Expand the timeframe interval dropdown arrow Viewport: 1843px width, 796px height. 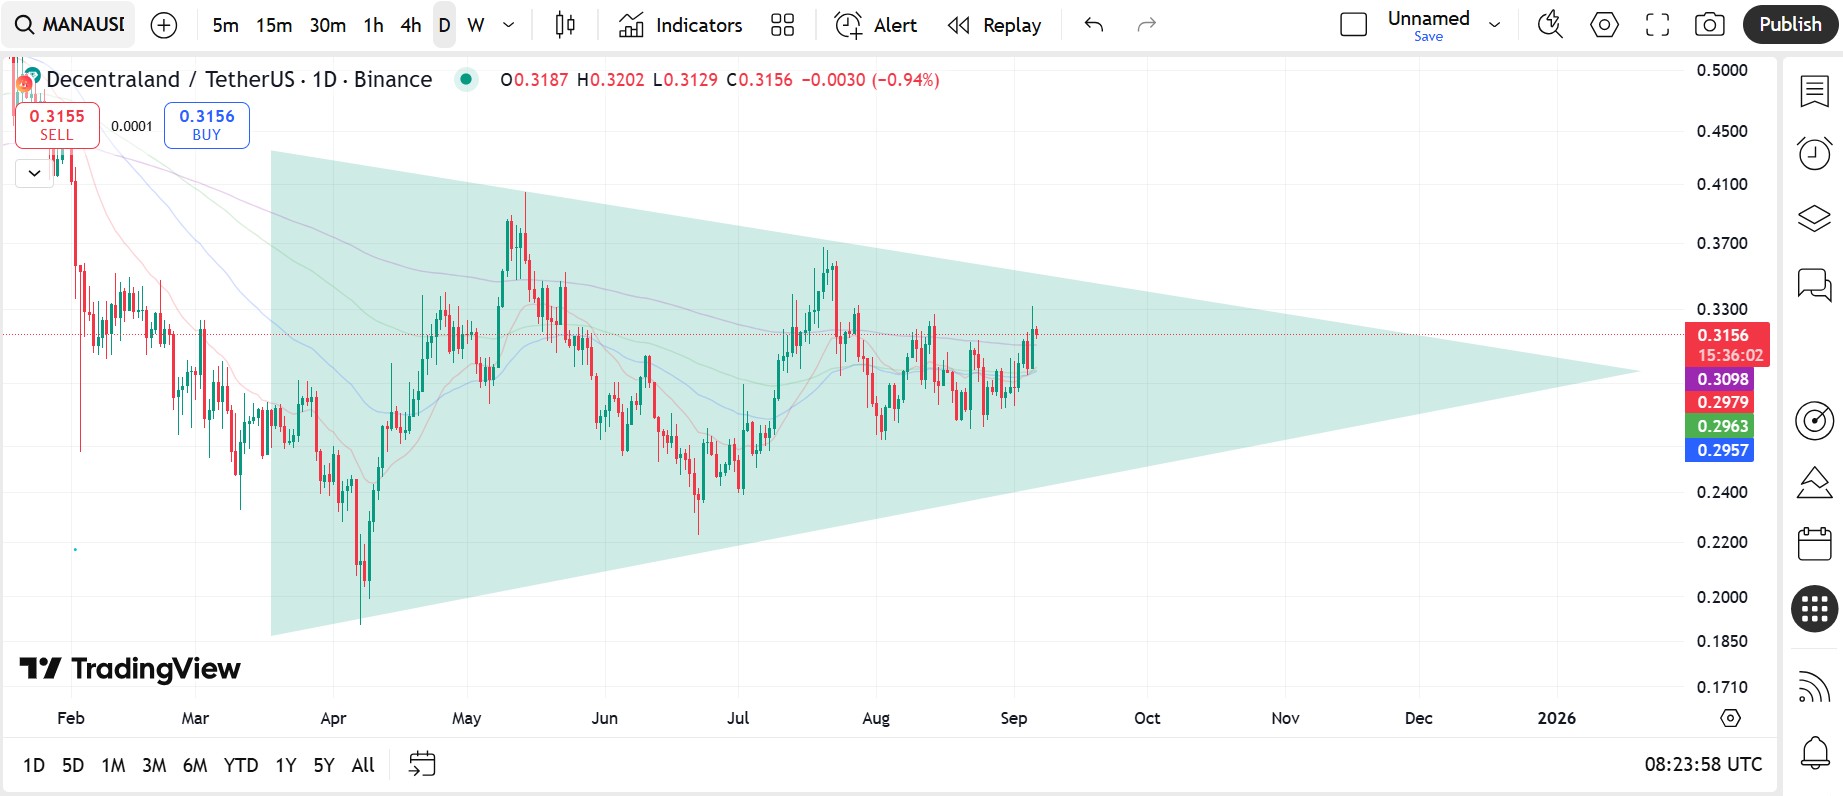[x=508, y=25]
